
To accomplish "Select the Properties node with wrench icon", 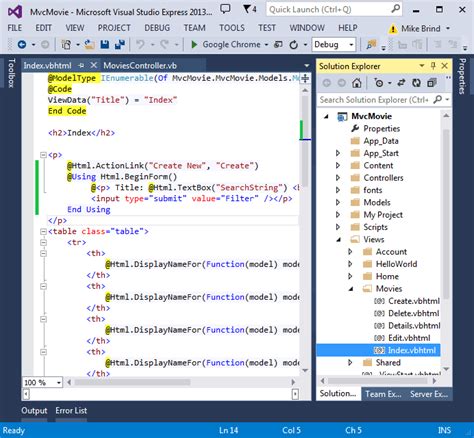I will (x=381, y=129).
